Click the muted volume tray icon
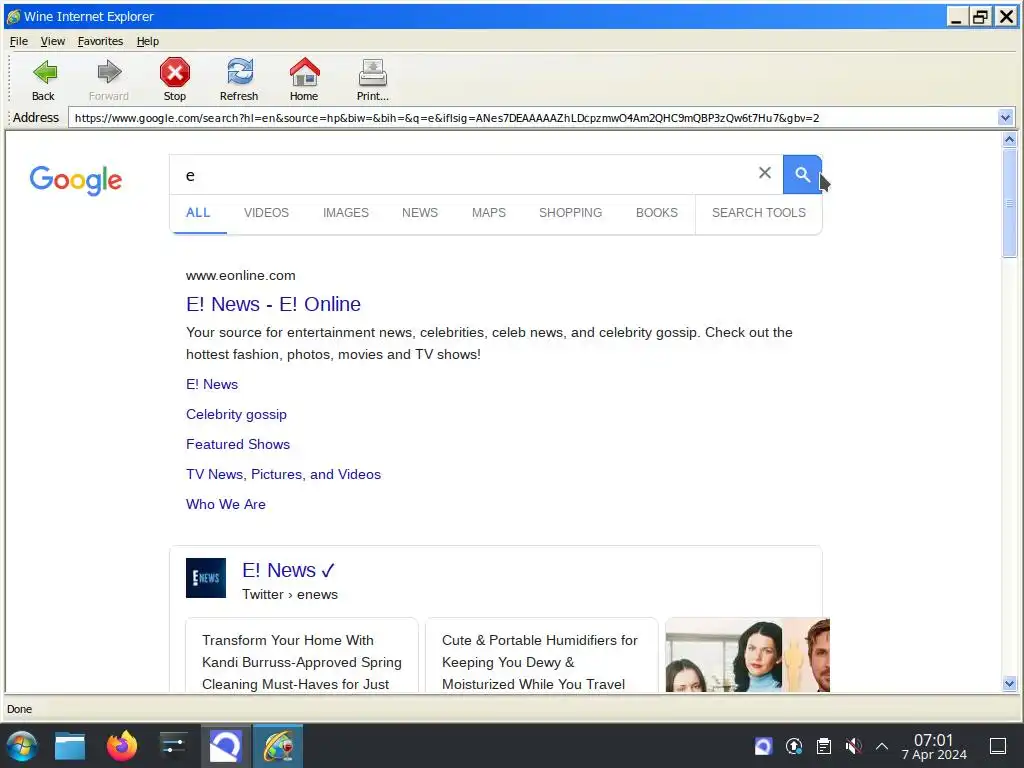 tap(853, 746)
